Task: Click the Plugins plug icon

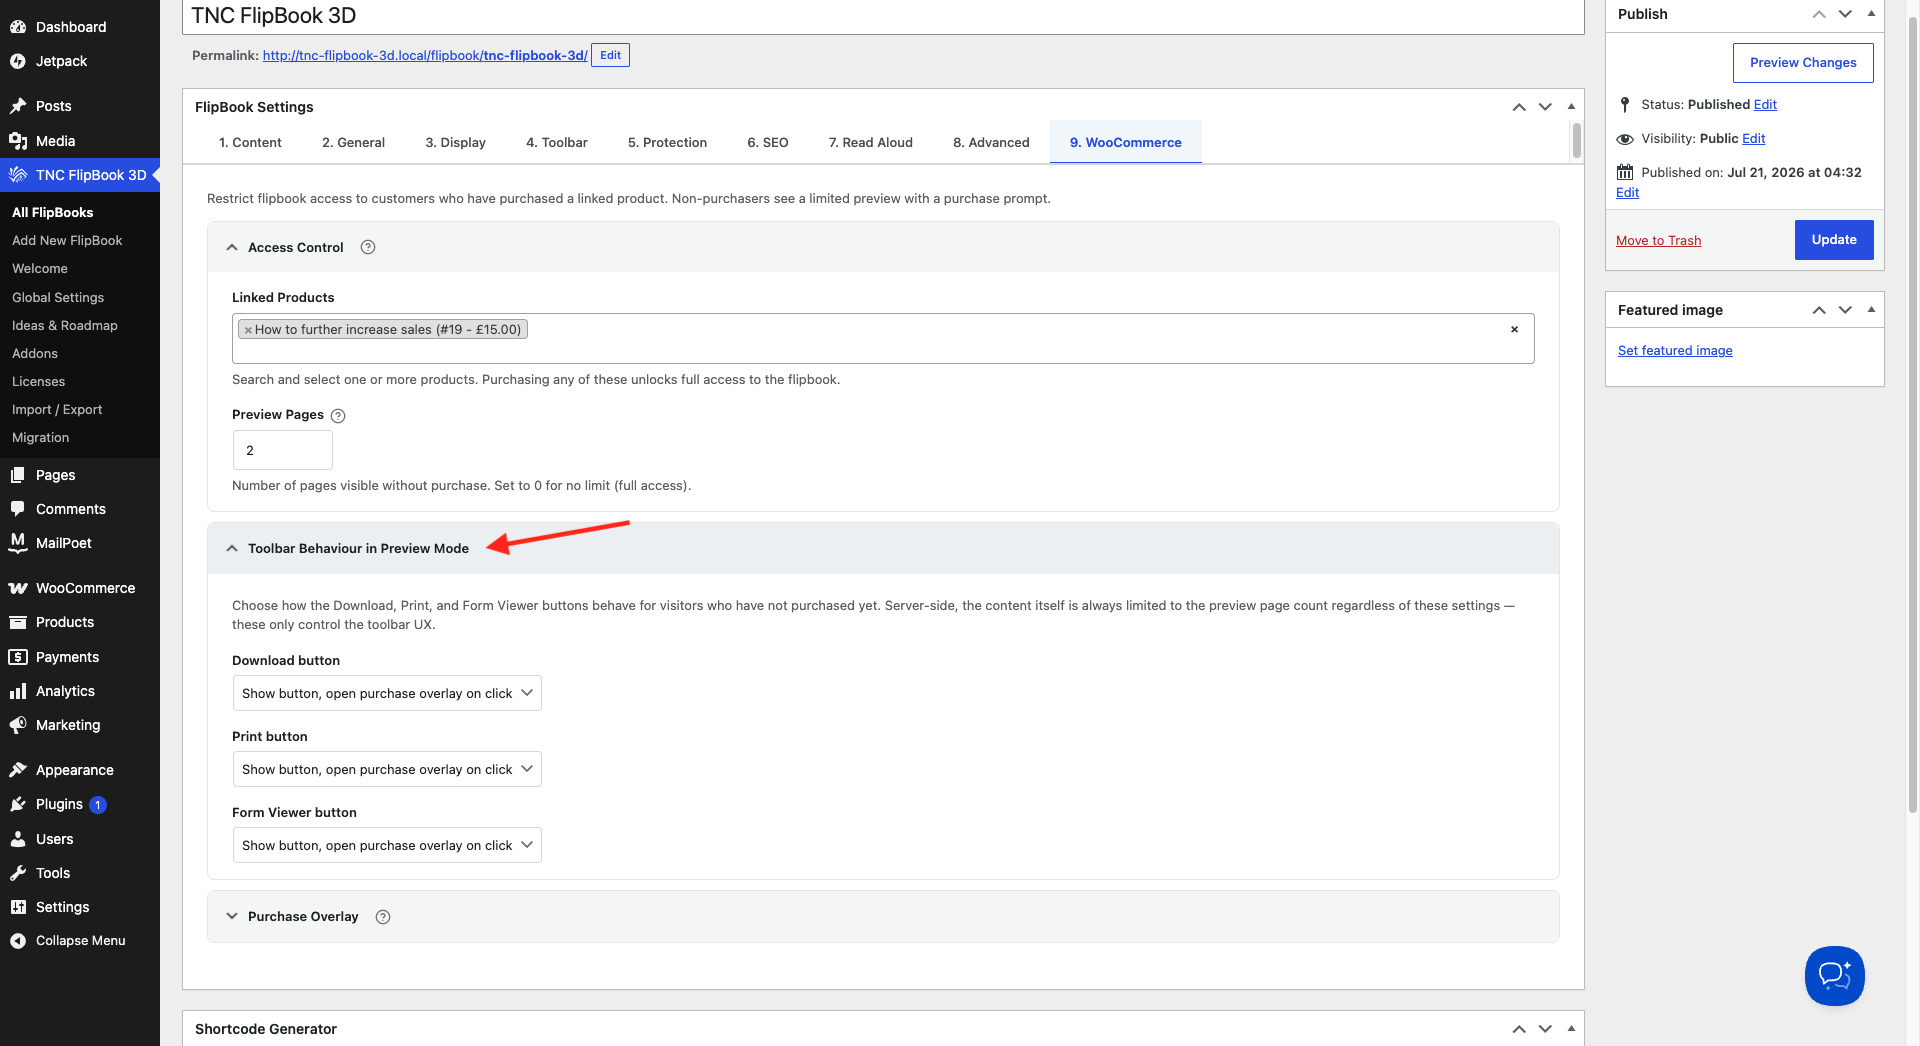Action: [x=18, y=804]
